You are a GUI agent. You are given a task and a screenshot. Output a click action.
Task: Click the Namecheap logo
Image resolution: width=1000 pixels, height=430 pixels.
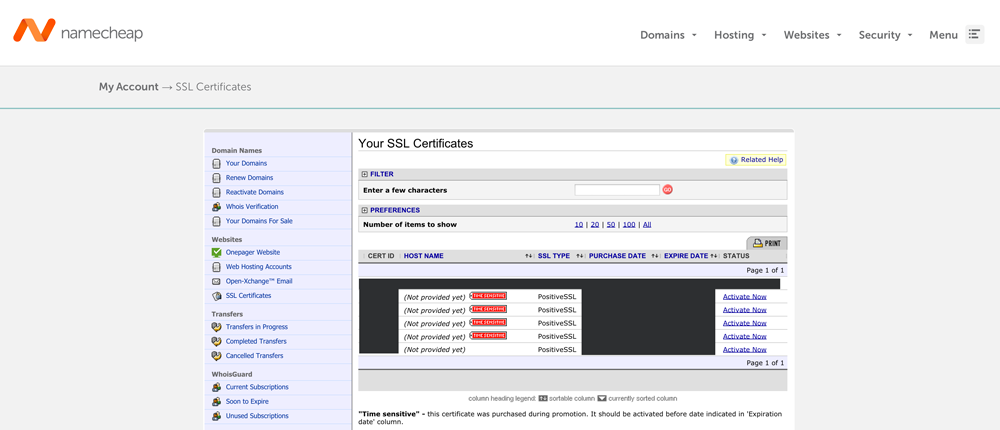pyautogui.click(x=78, y=31)
